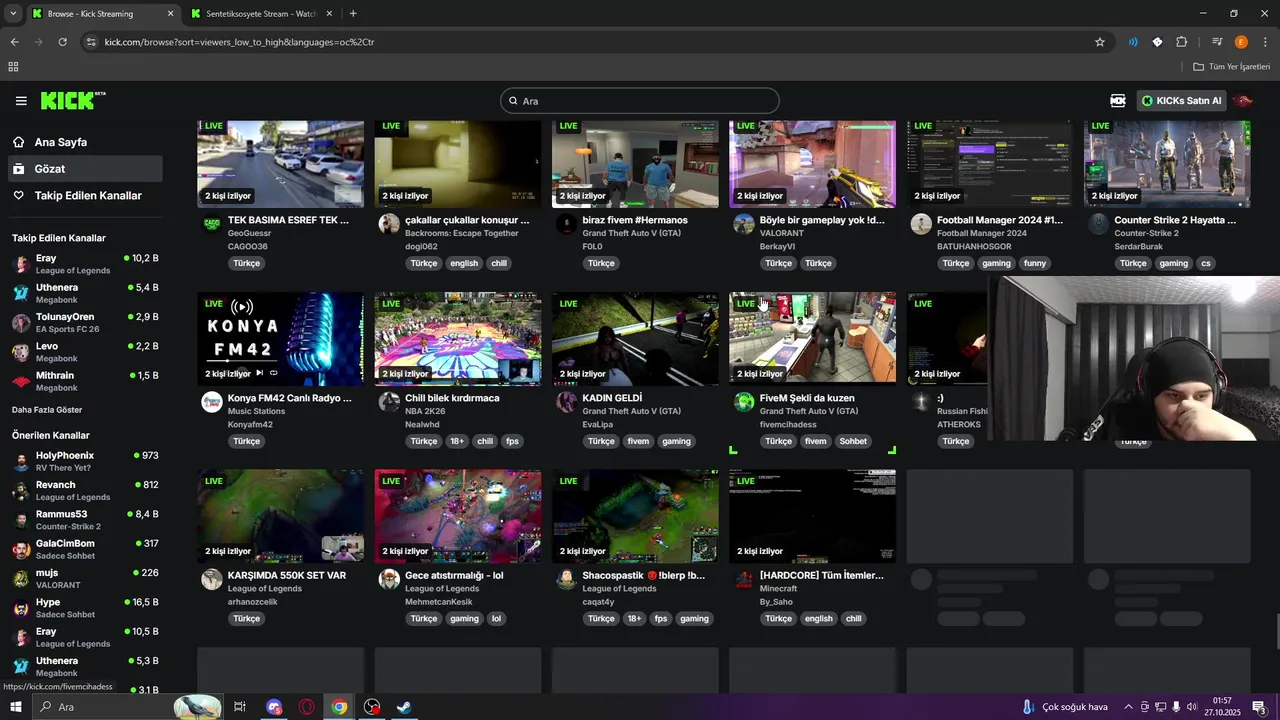This screenshot has height=720, width=1280.
Task: Select Gözat in sidebar
Action: point(84,169)
